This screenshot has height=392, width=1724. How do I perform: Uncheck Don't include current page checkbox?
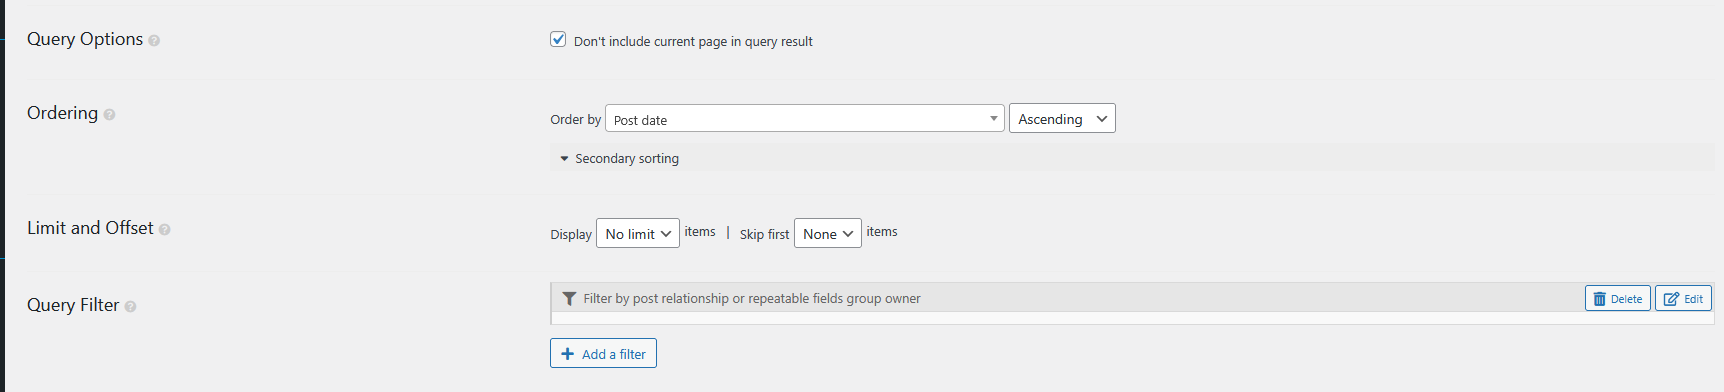558,39
